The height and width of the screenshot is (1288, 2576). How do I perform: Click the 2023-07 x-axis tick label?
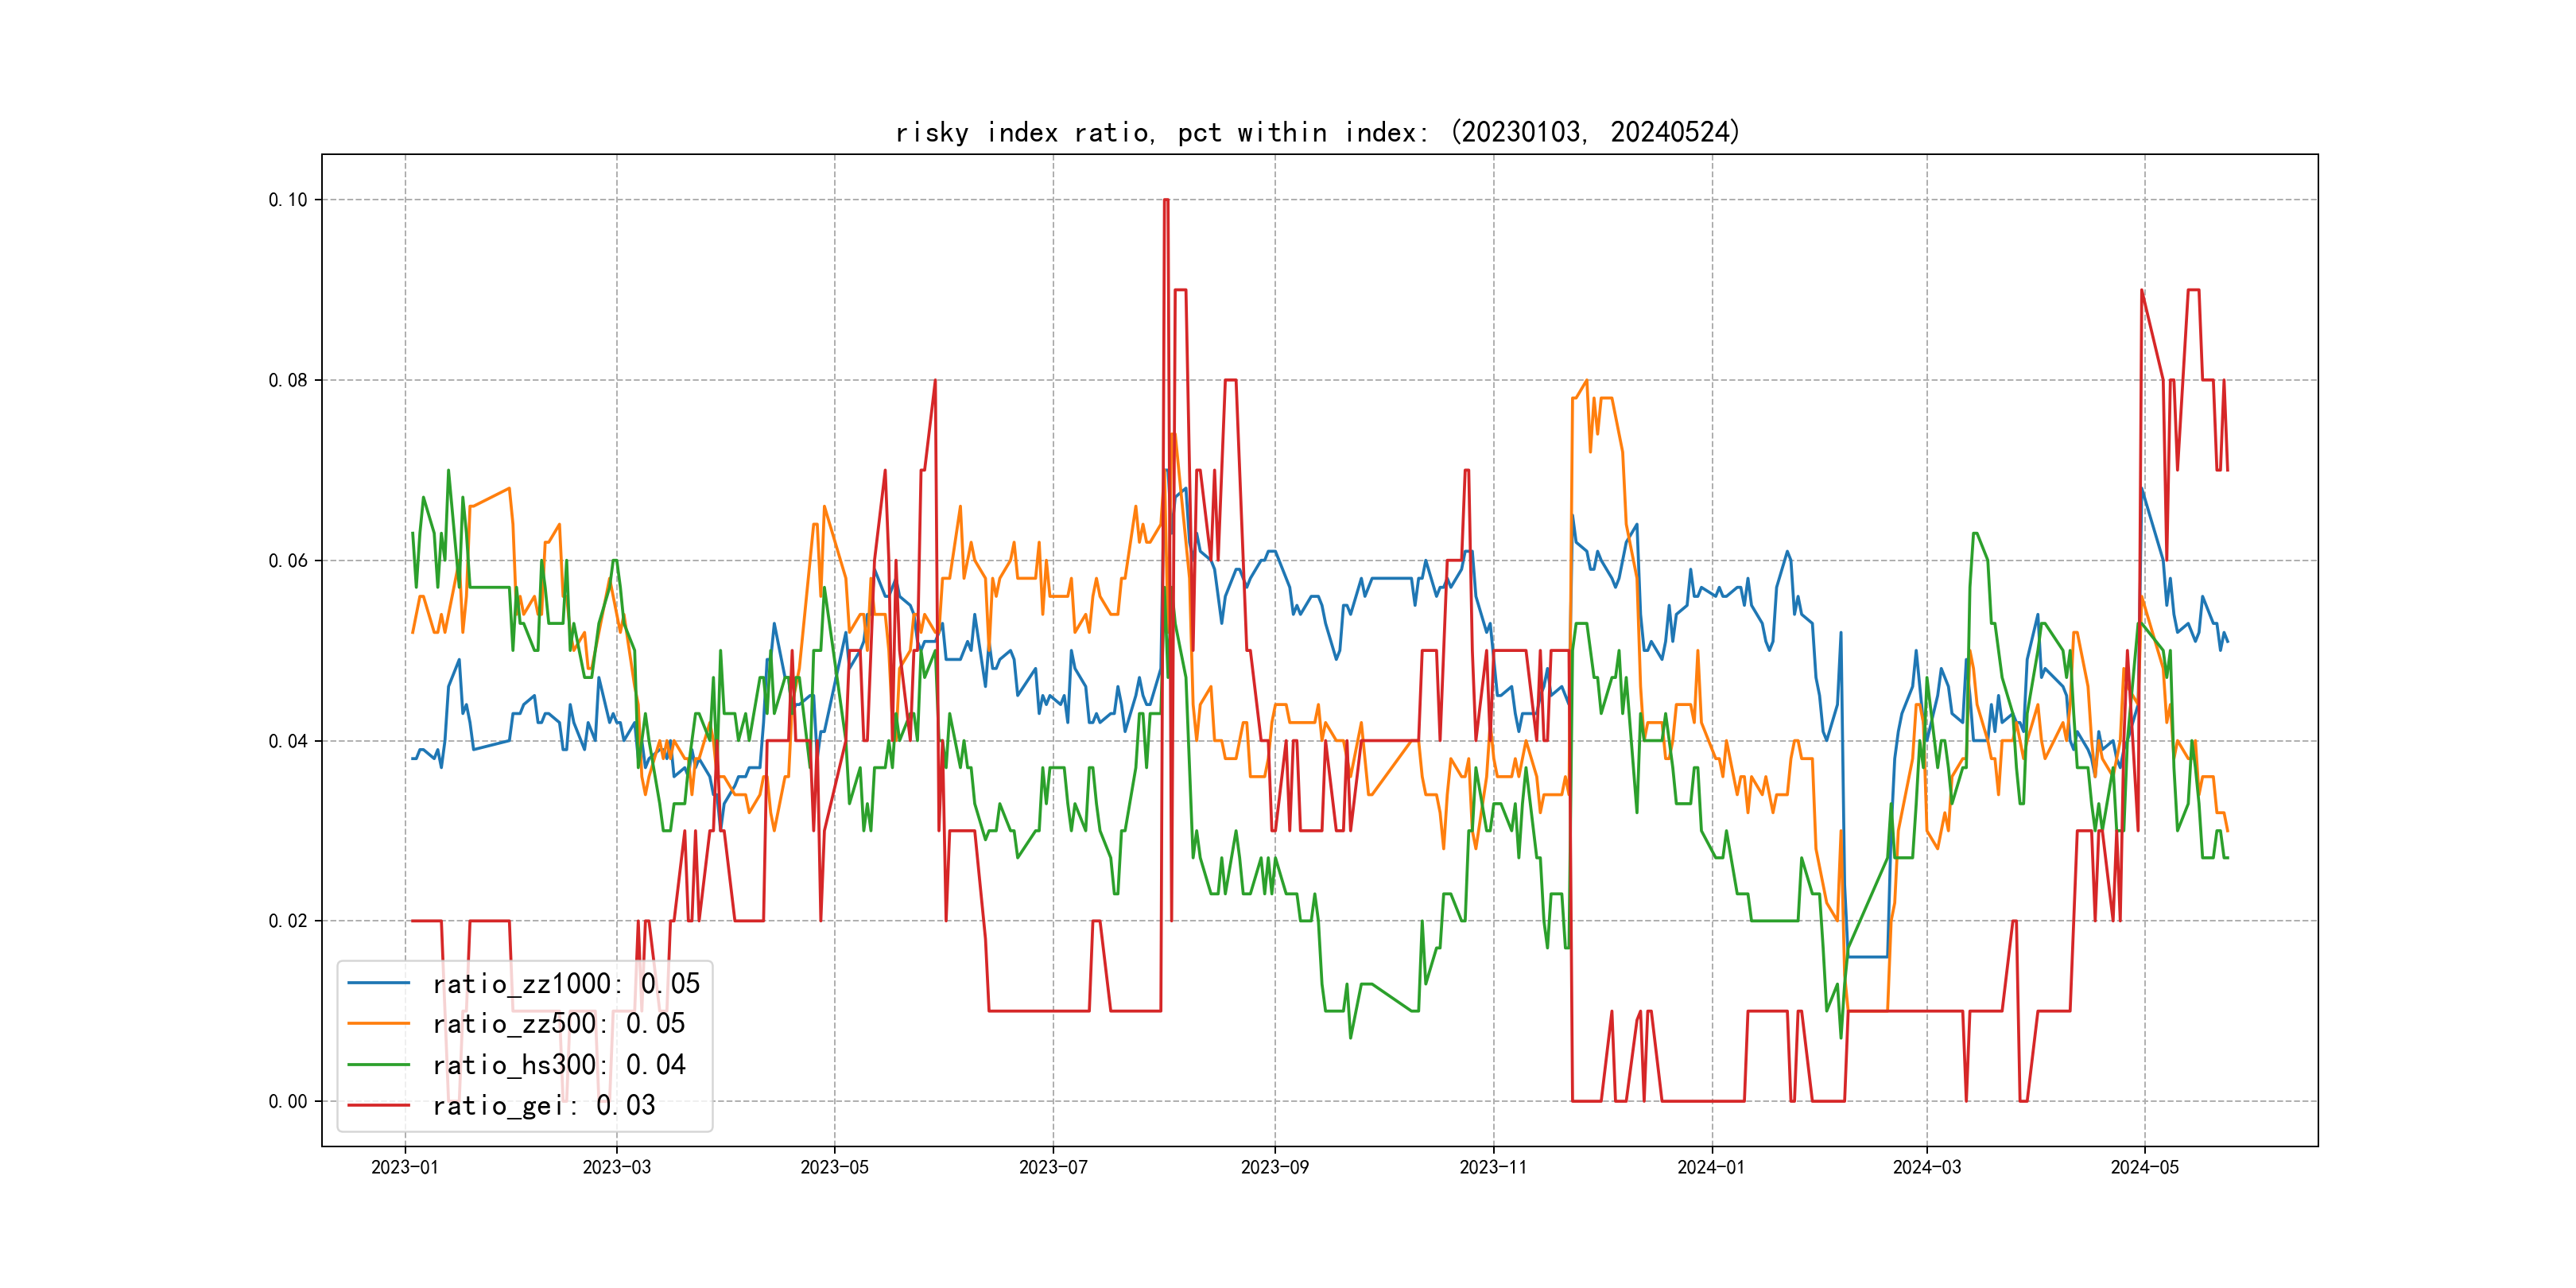pos(1053,1167)
